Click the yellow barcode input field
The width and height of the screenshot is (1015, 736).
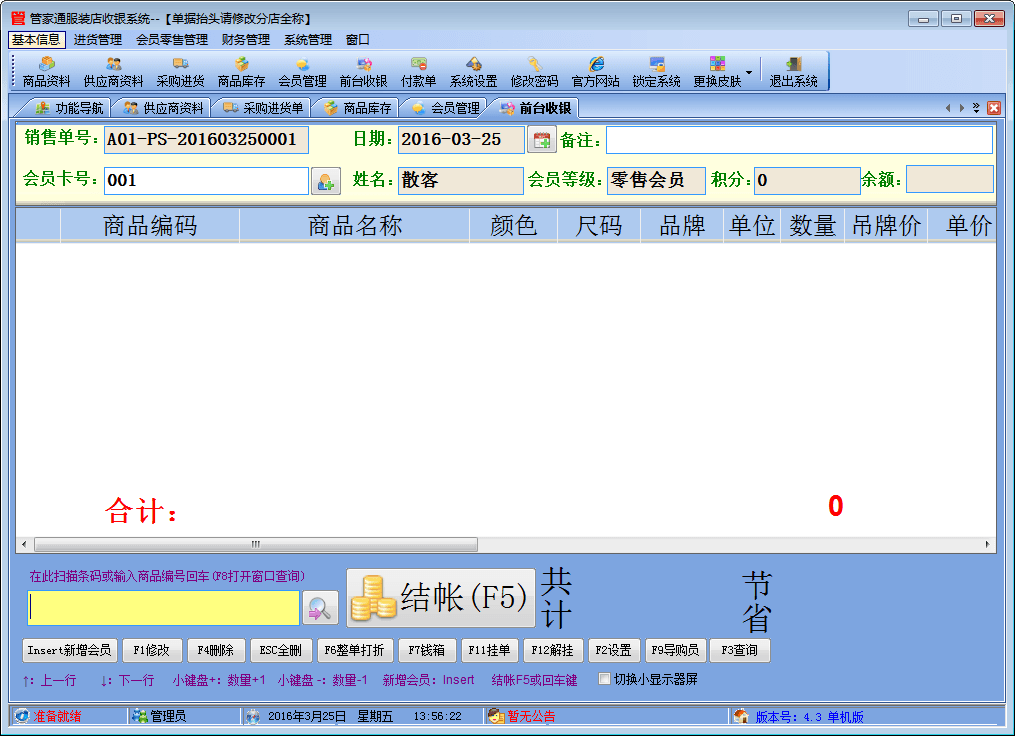(x=164, y=608)
